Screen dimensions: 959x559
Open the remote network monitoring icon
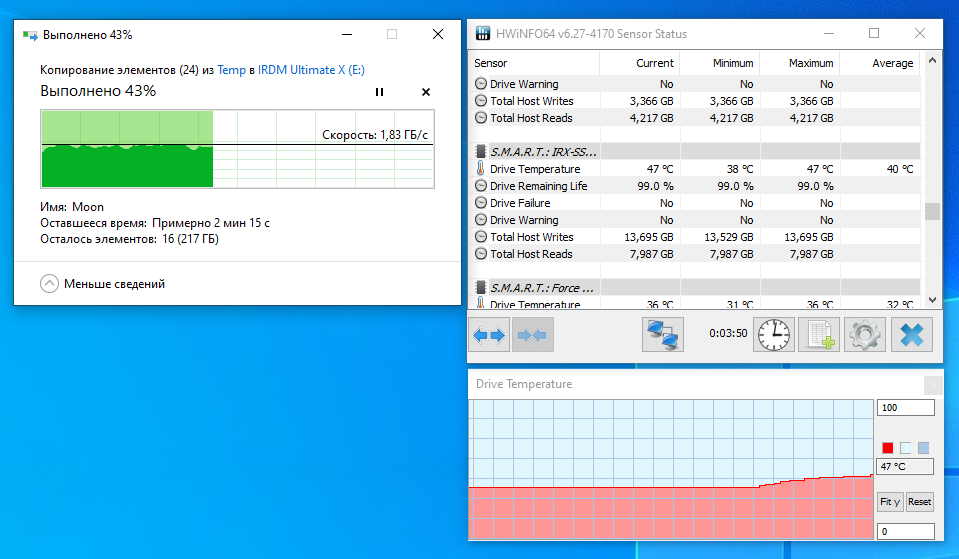pos(662,335)
